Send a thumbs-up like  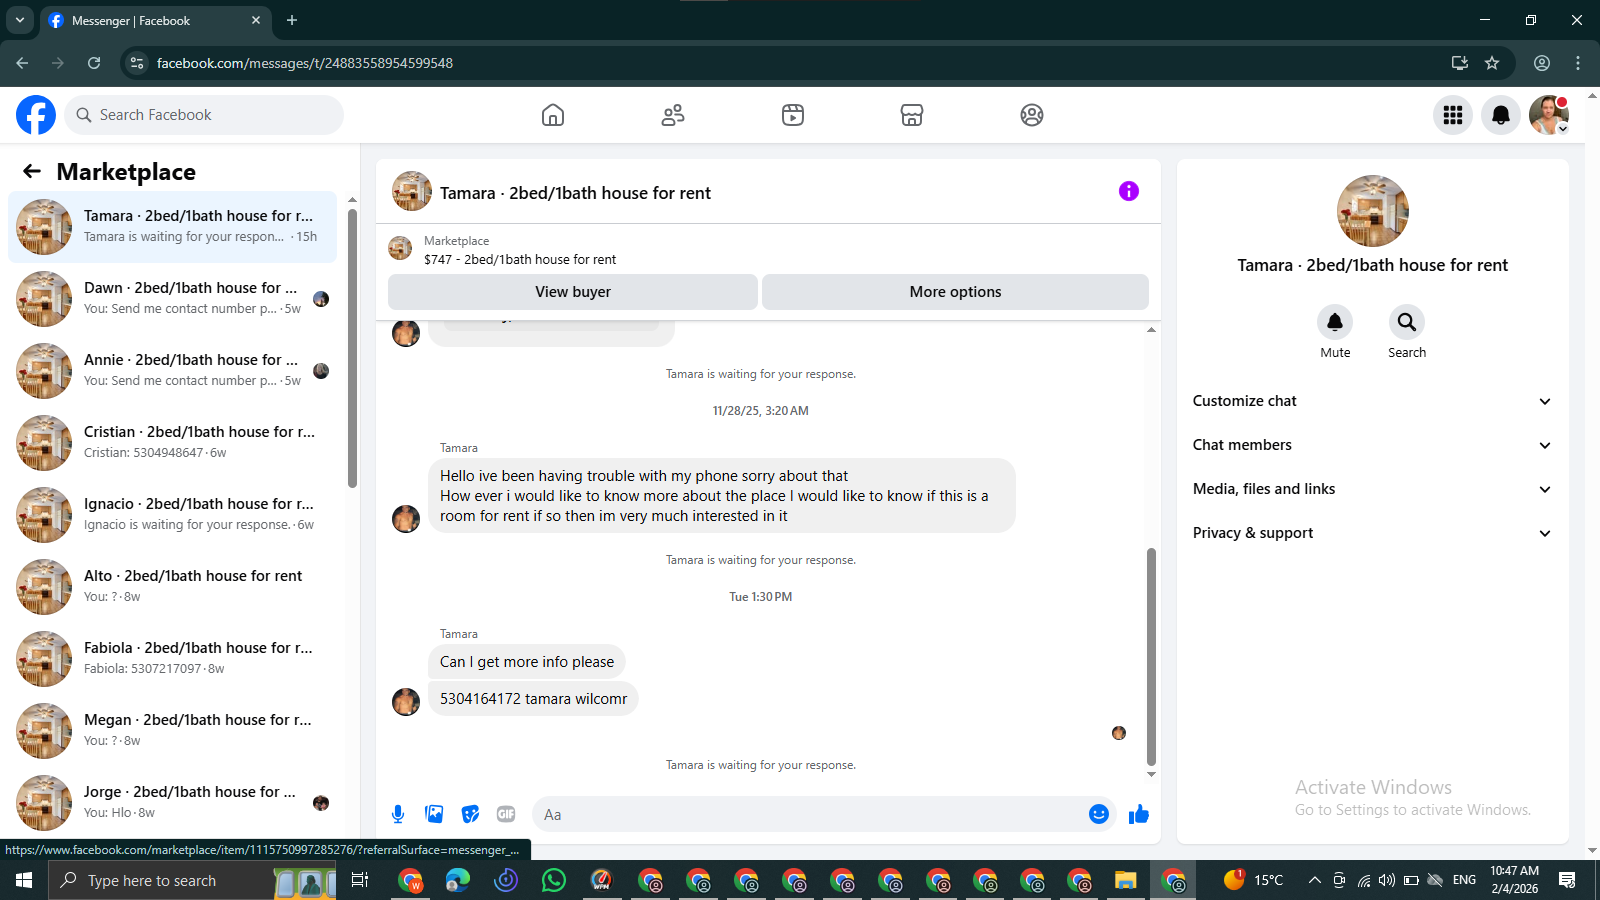click(1139, 814)
